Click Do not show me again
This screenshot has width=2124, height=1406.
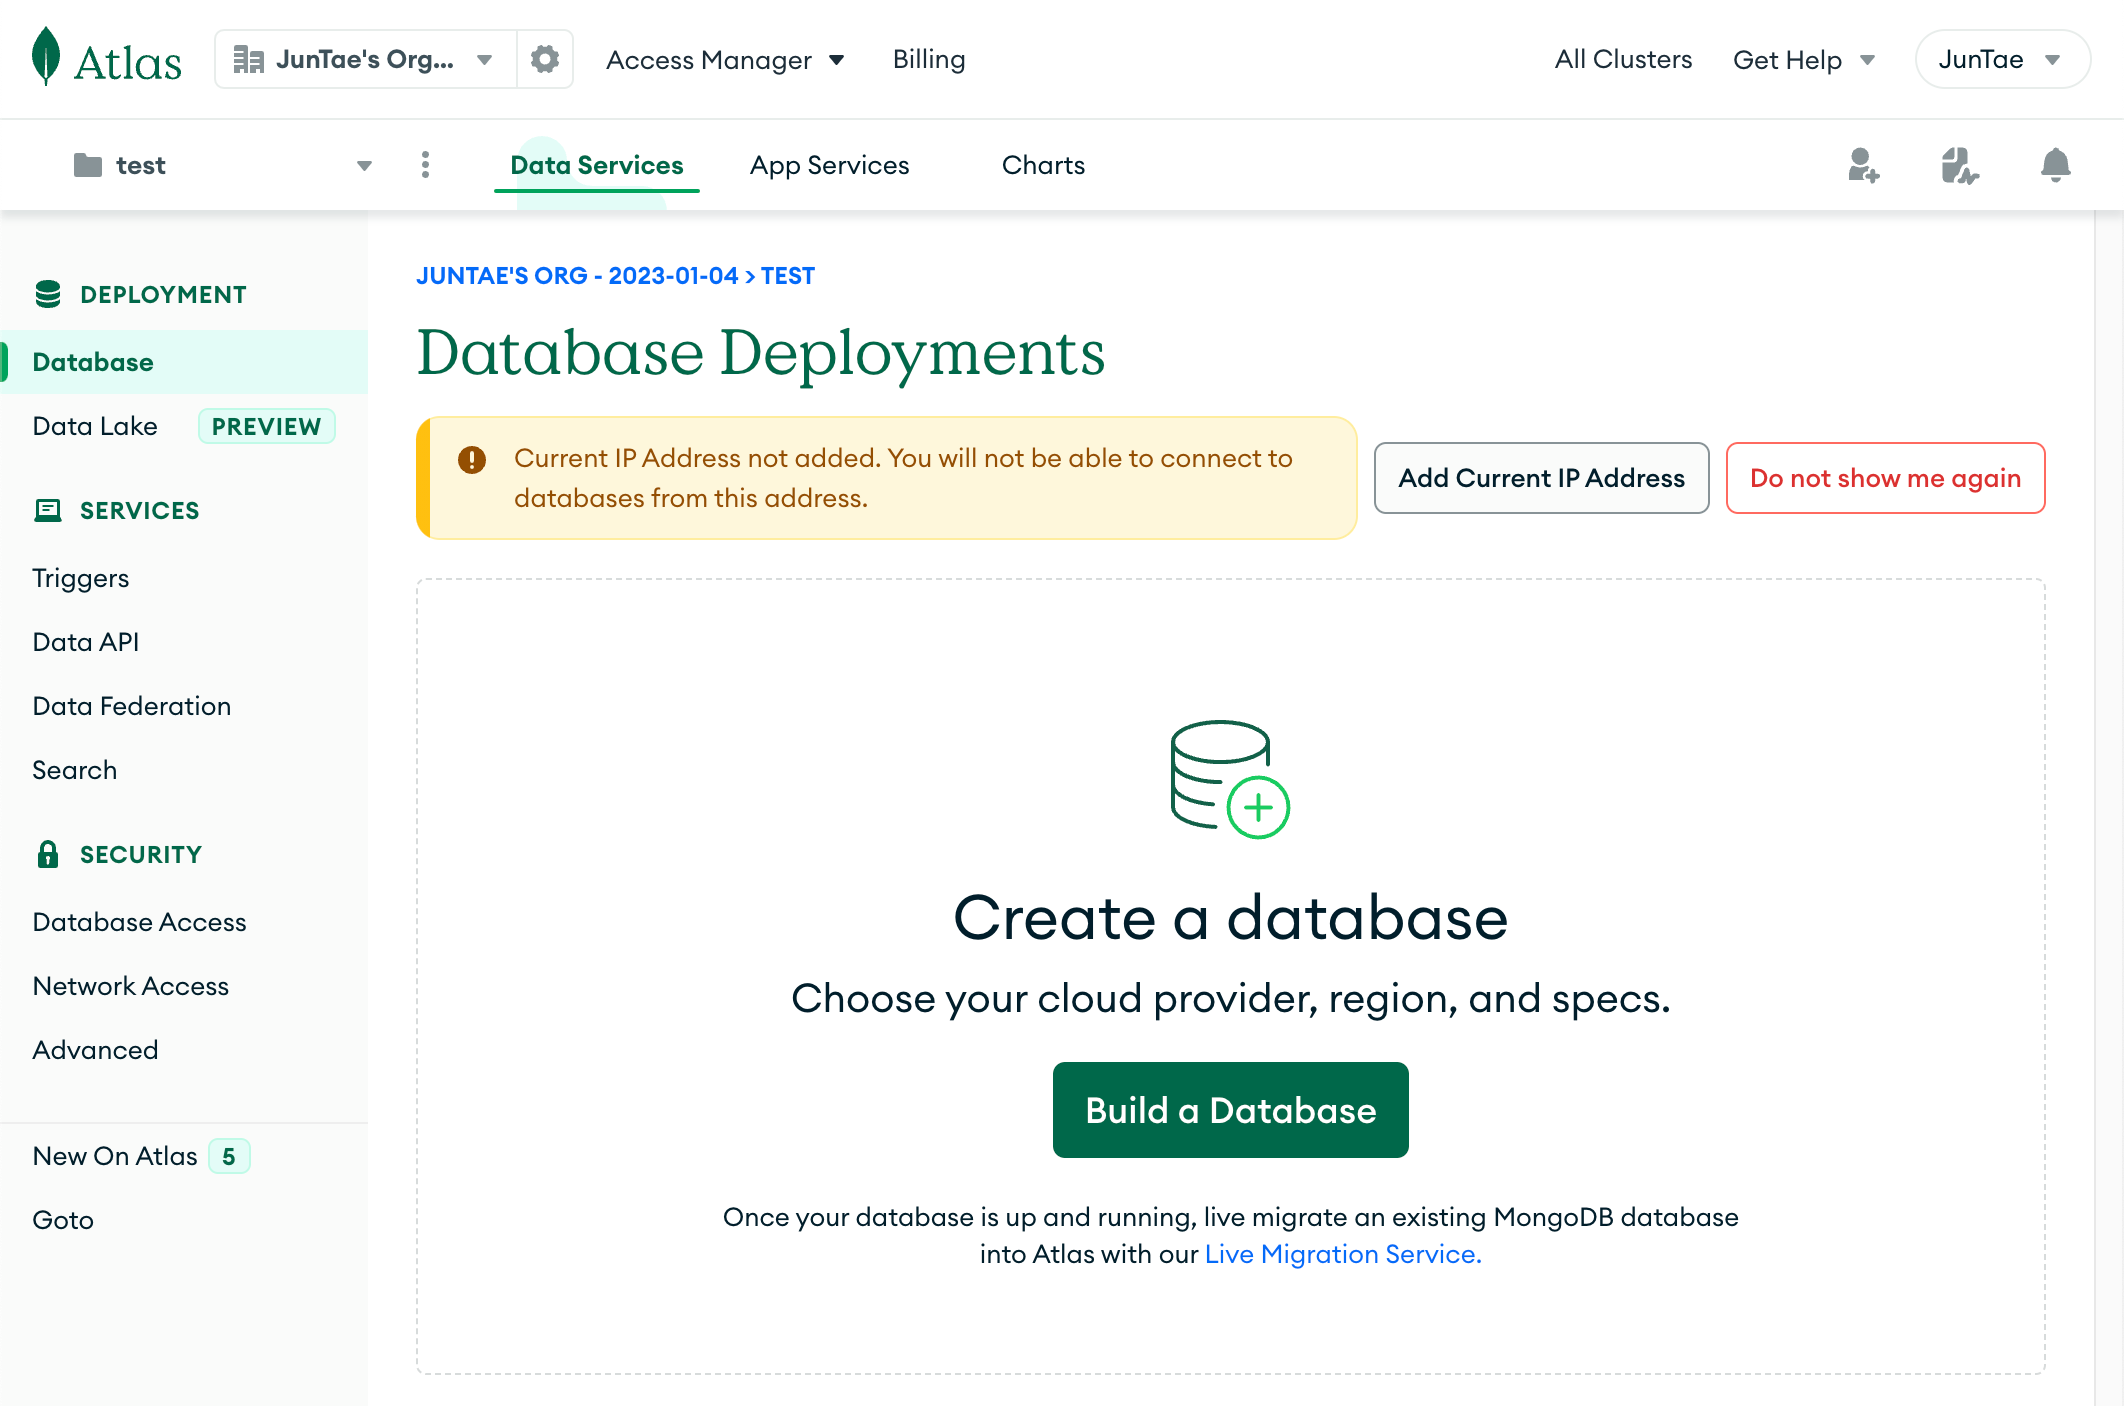(x=1885, y=478)
